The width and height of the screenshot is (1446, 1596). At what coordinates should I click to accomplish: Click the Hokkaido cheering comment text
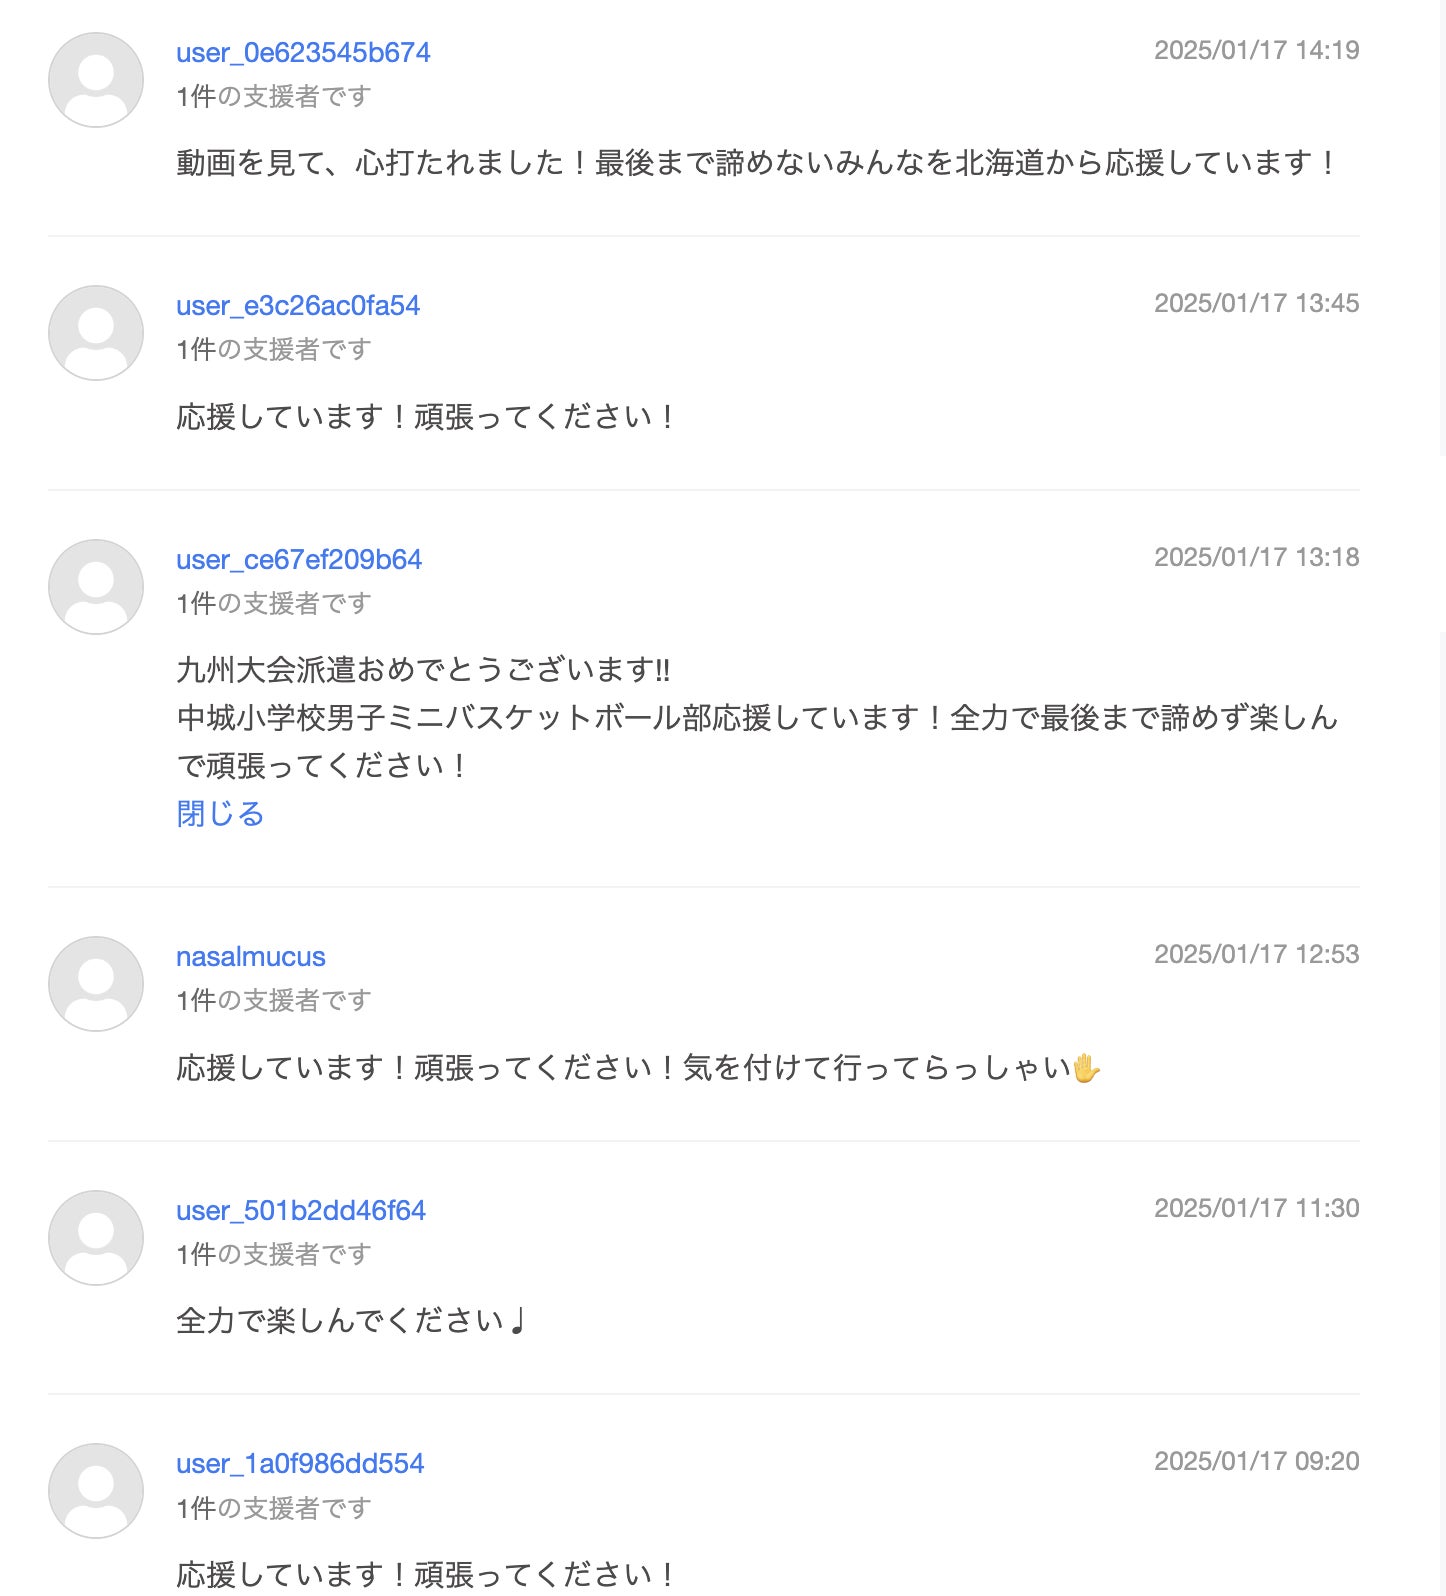756,163
